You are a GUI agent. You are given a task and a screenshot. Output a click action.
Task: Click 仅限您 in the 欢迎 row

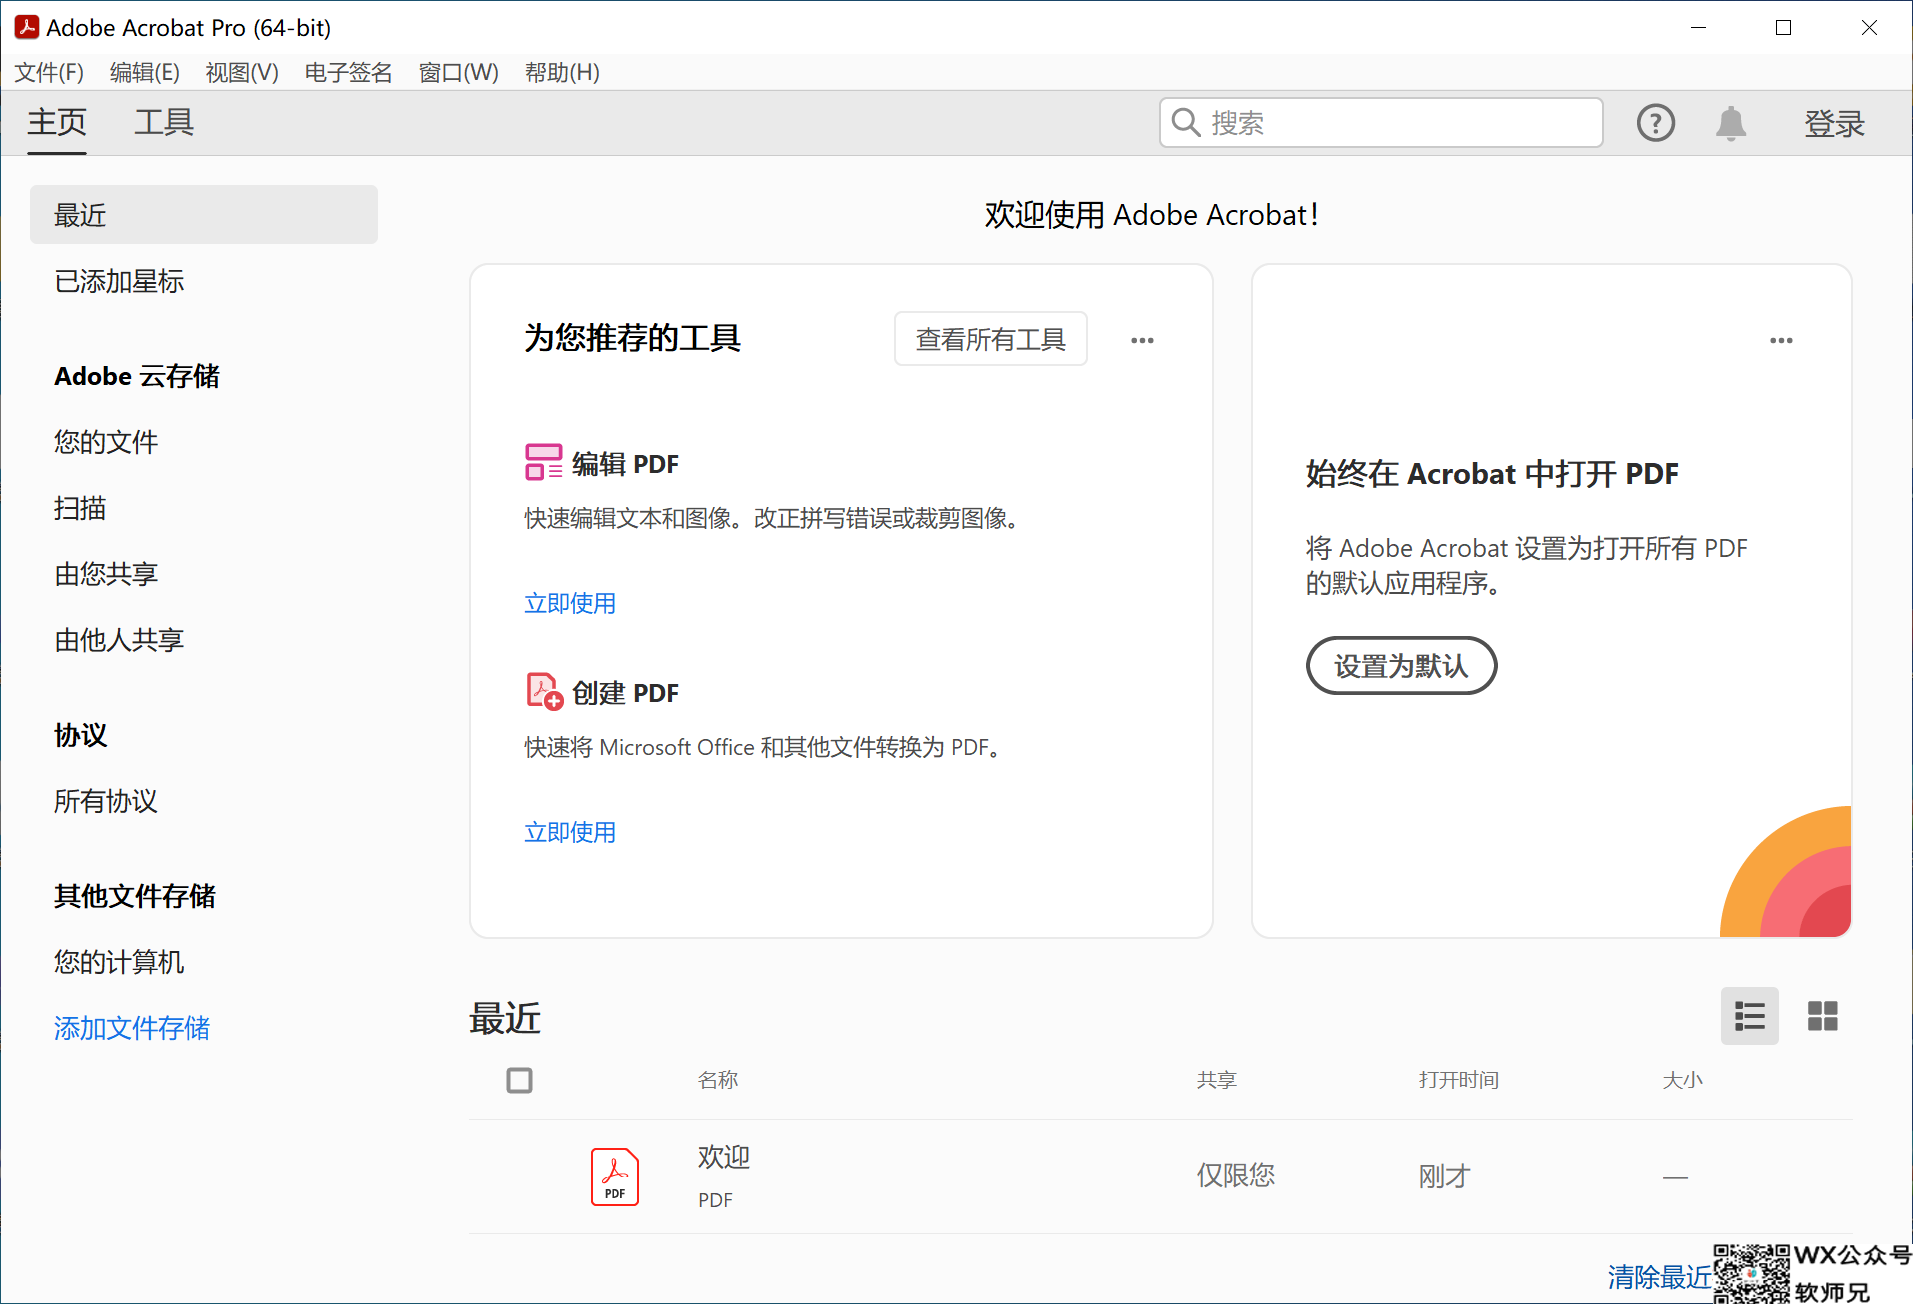(x=1236, y=1175)
